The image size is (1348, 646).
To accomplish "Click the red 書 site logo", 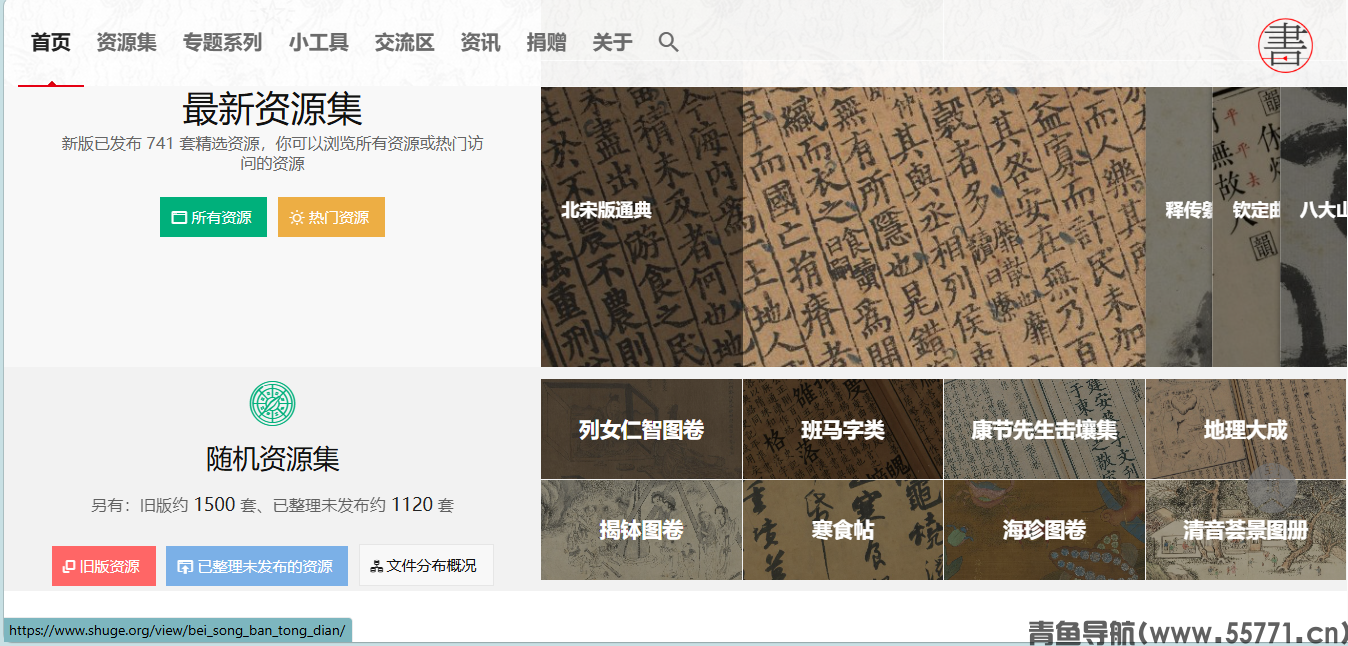I will (1285, 46).
